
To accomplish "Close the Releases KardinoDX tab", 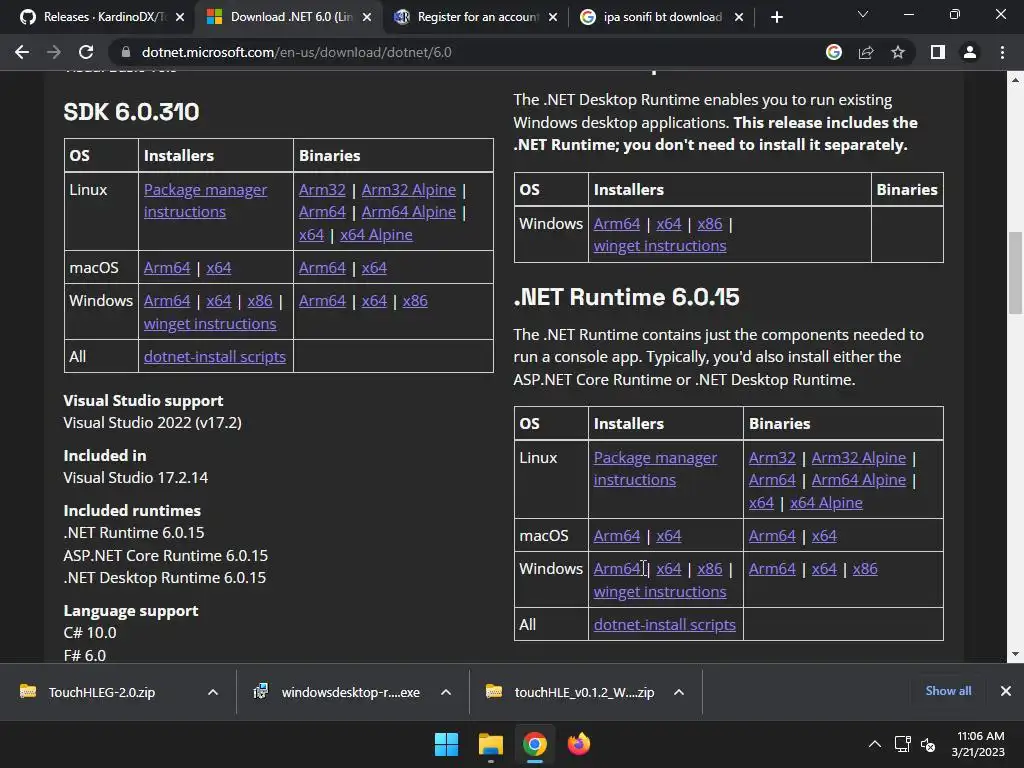I will click(x=180, y=17).
